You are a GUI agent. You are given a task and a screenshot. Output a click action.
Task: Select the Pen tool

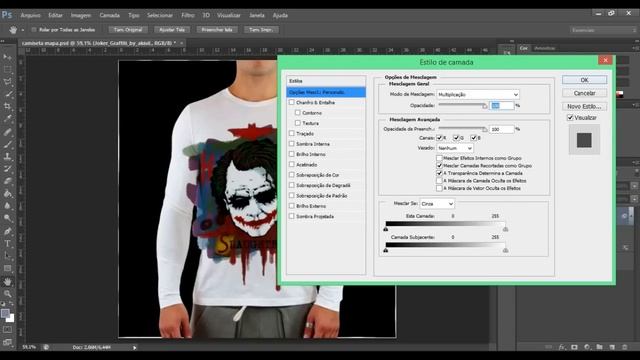pyautogui.click(x=7, y=231)
